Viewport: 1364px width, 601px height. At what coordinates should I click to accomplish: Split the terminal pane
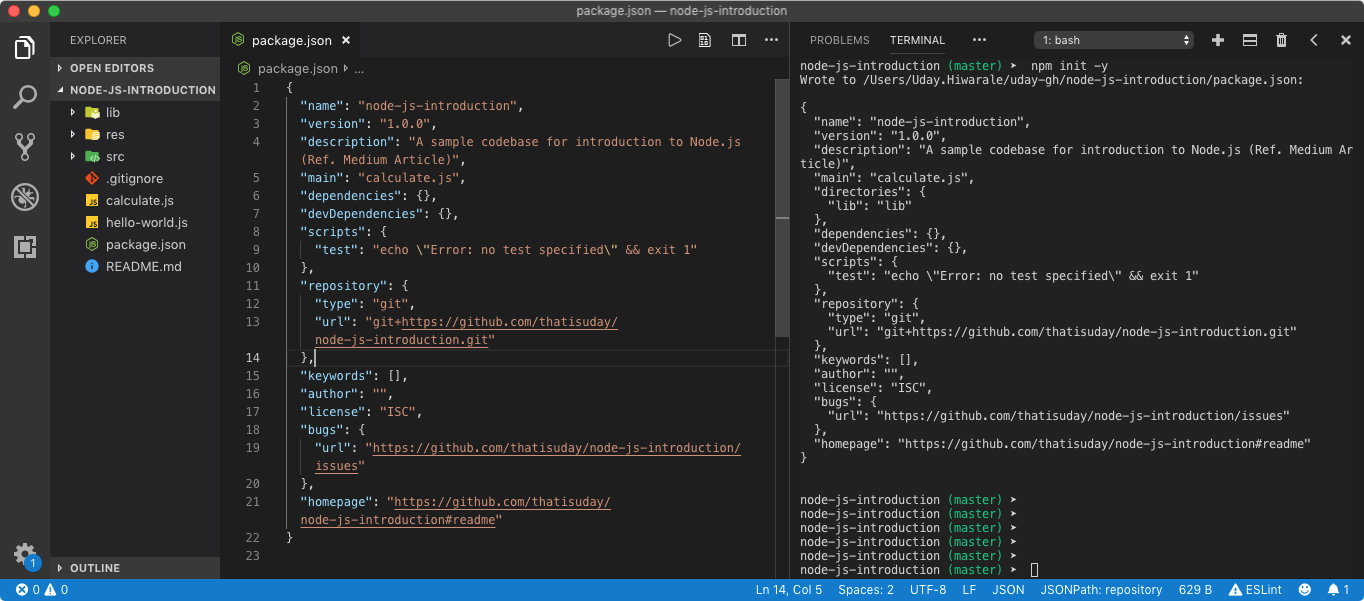1249,40
